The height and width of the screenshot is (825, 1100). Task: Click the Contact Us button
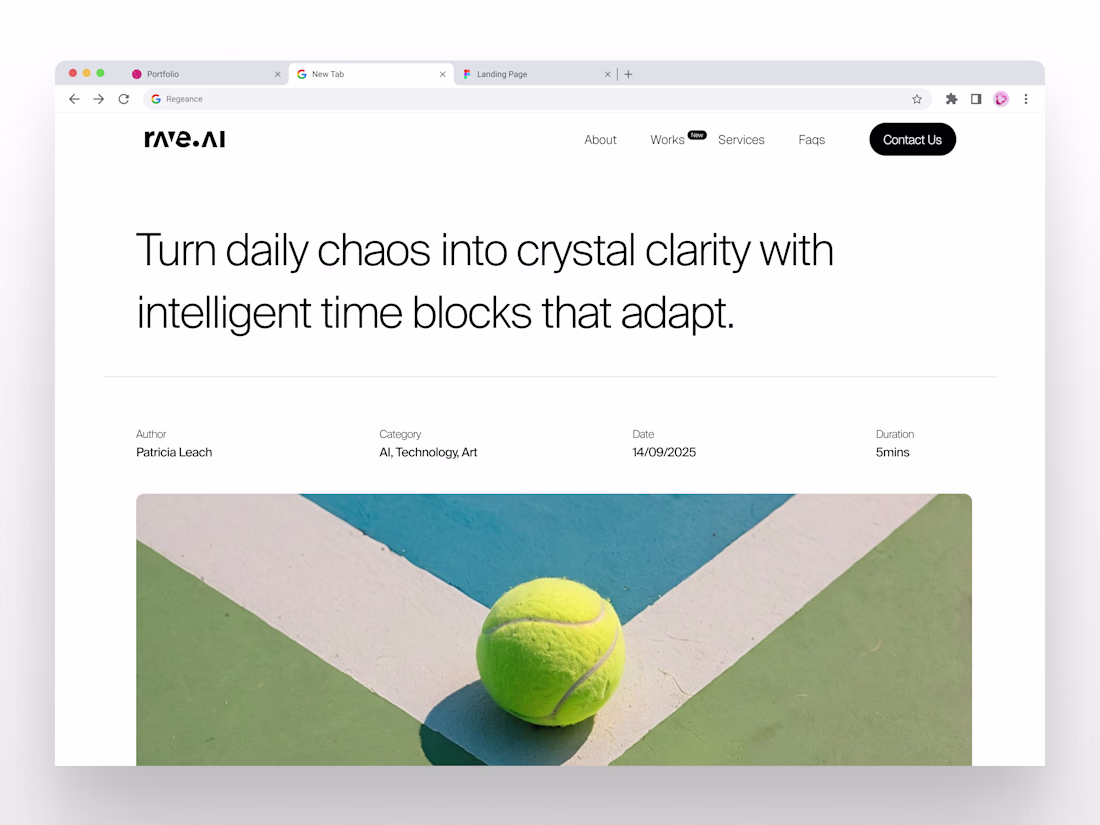click(x=912, y=140)
